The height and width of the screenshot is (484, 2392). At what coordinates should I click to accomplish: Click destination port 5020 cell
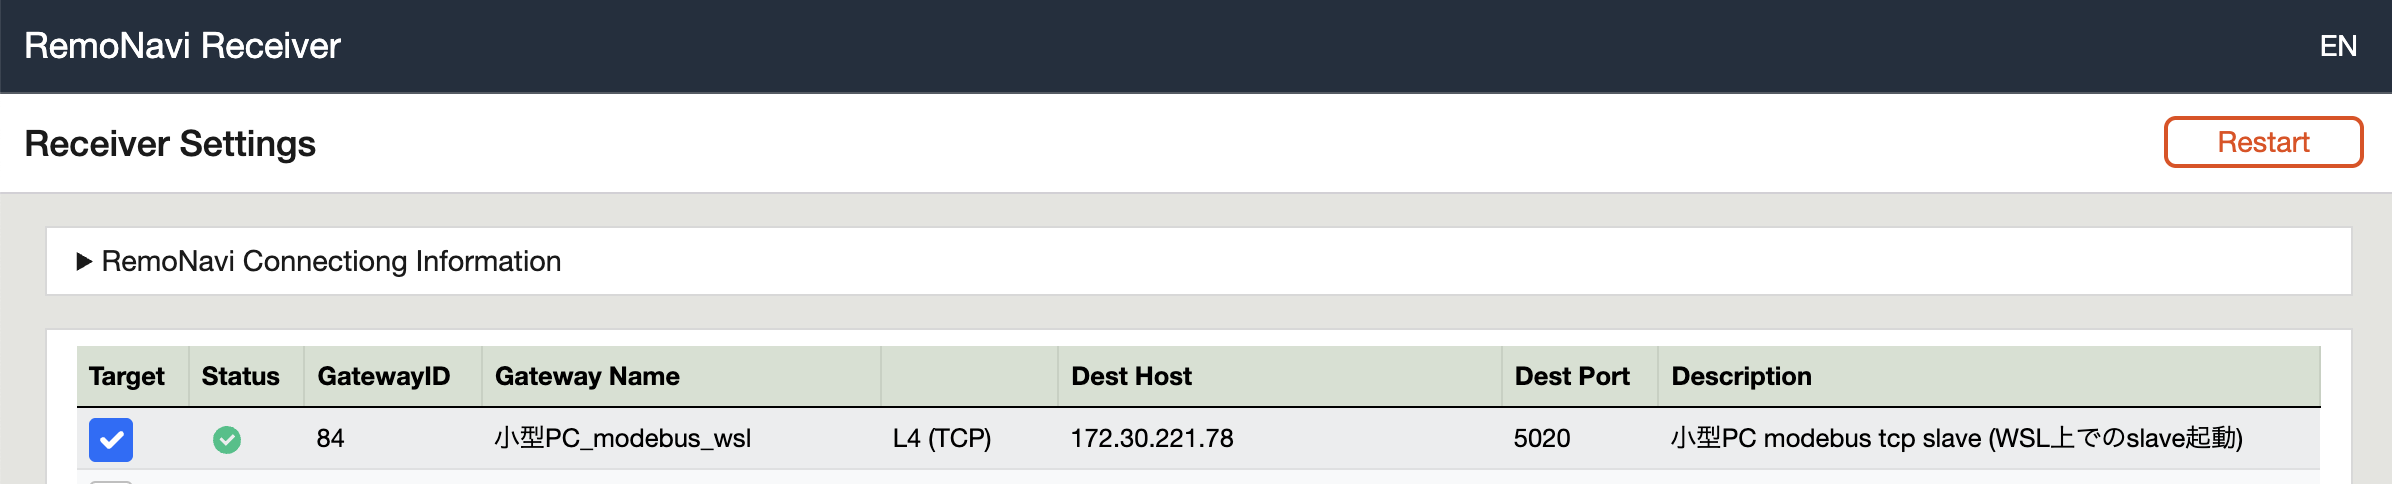pyautogui.click(x=1542, y=438)
